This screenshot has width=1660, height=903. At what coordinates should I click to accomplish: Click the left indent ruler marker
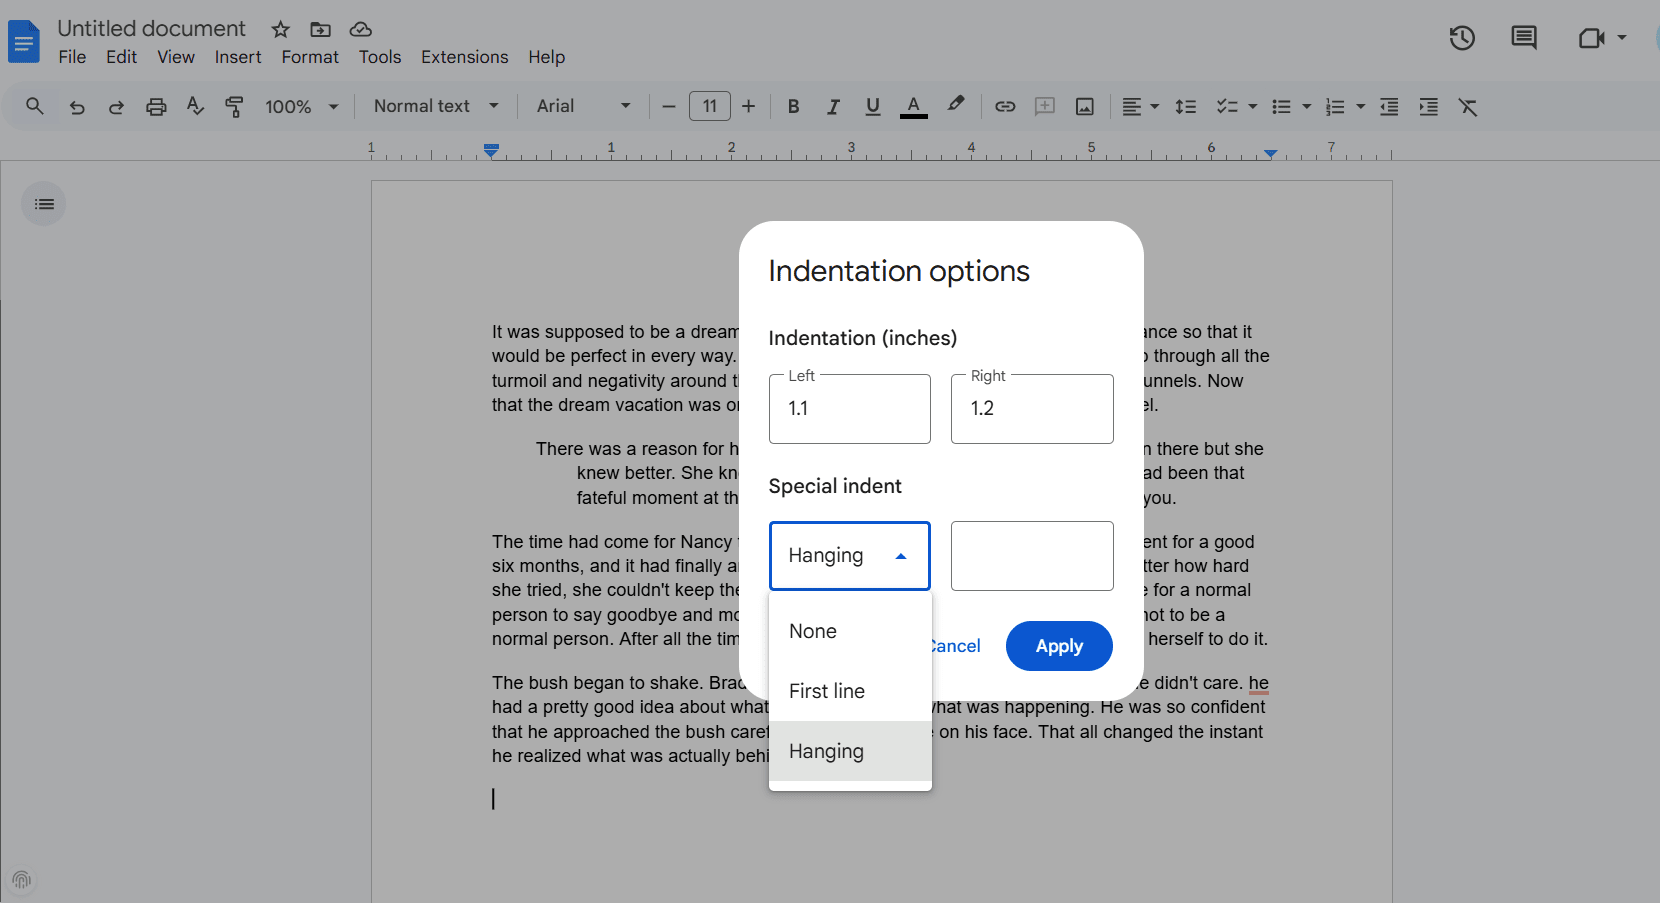[491, 151]
